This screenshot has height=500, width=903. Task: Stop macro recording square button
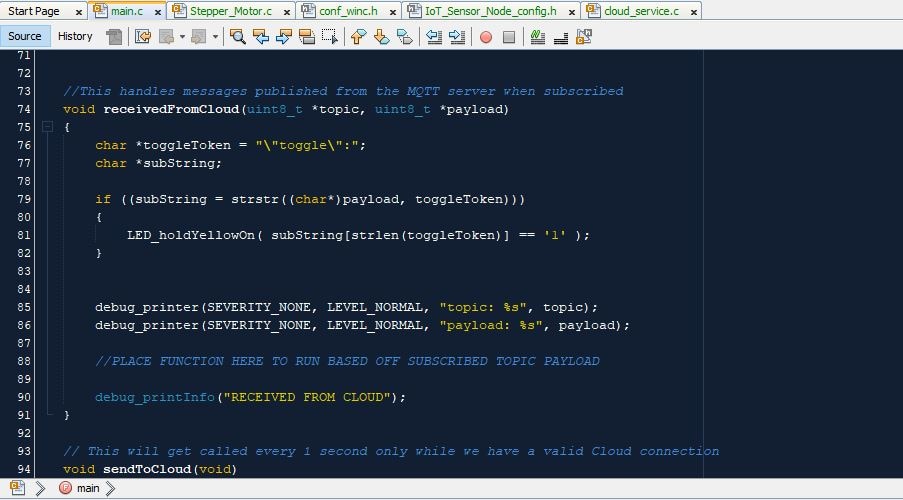(x=508, y=37)
